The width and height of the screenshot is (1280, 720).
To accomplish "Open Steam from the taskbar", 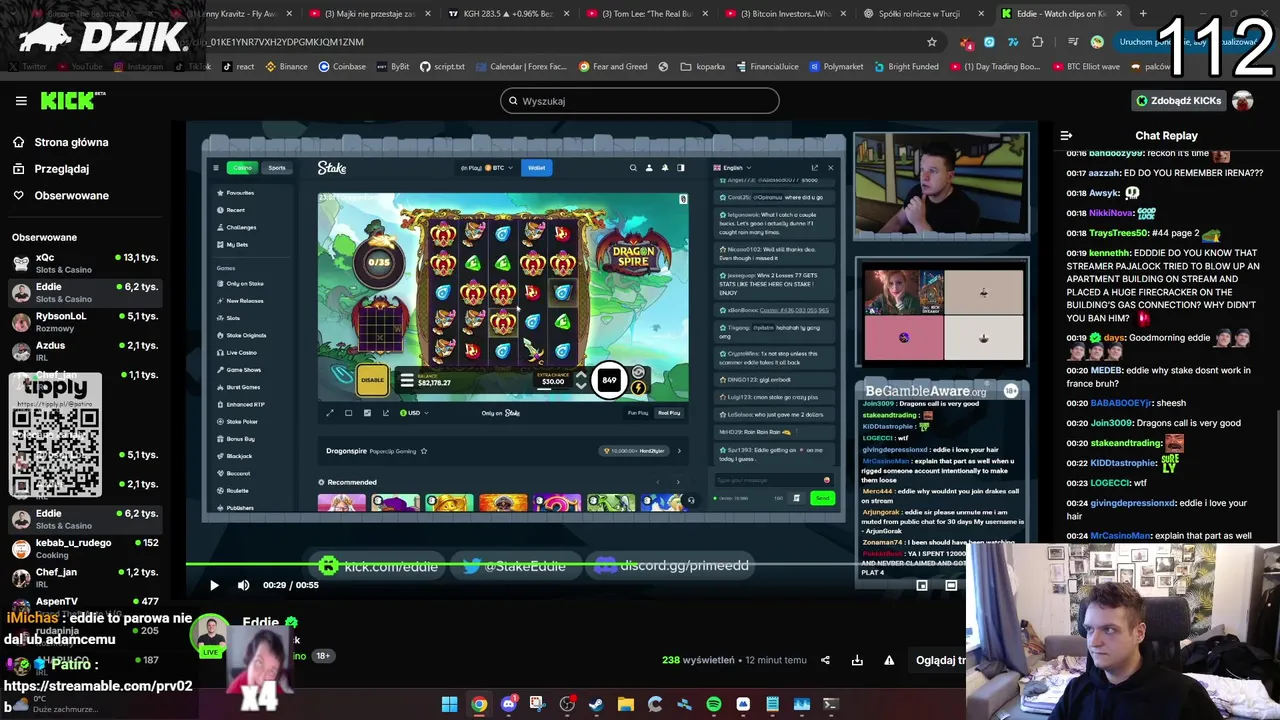I will tap(596, 704).
